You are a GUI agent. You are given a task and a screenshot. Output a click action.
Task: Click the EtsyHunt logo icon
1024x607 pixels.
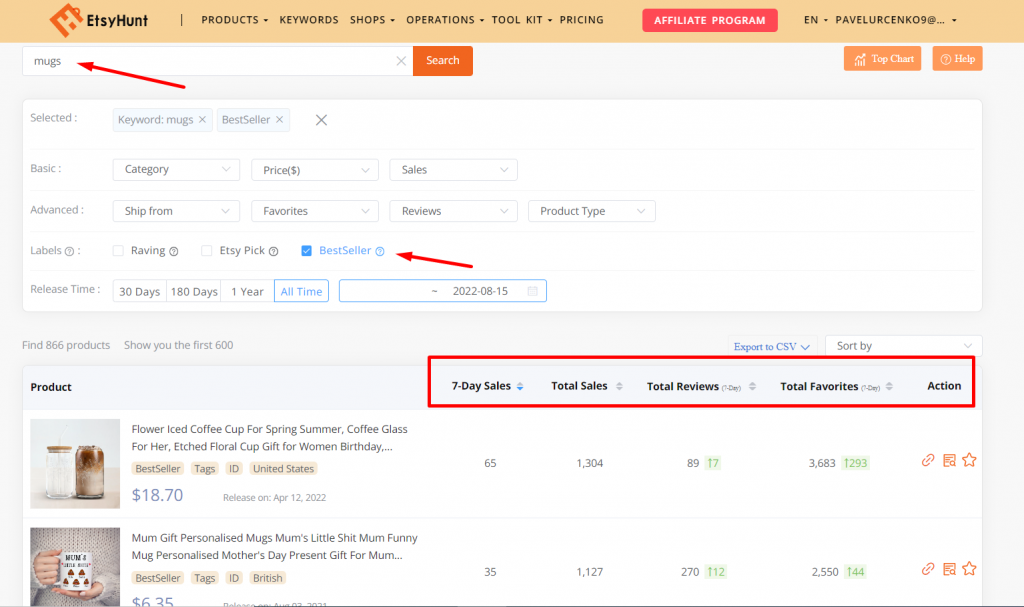[66, 20]
